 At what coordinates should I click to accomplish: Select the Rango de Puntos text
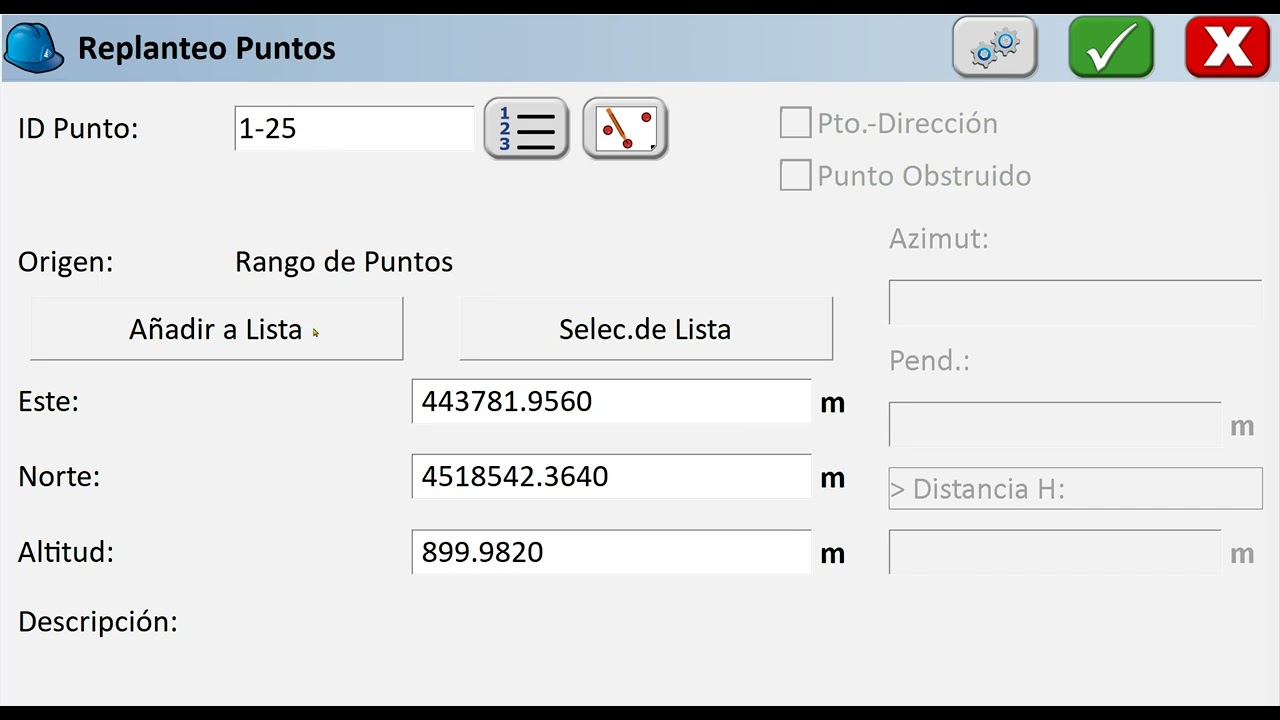344,262
